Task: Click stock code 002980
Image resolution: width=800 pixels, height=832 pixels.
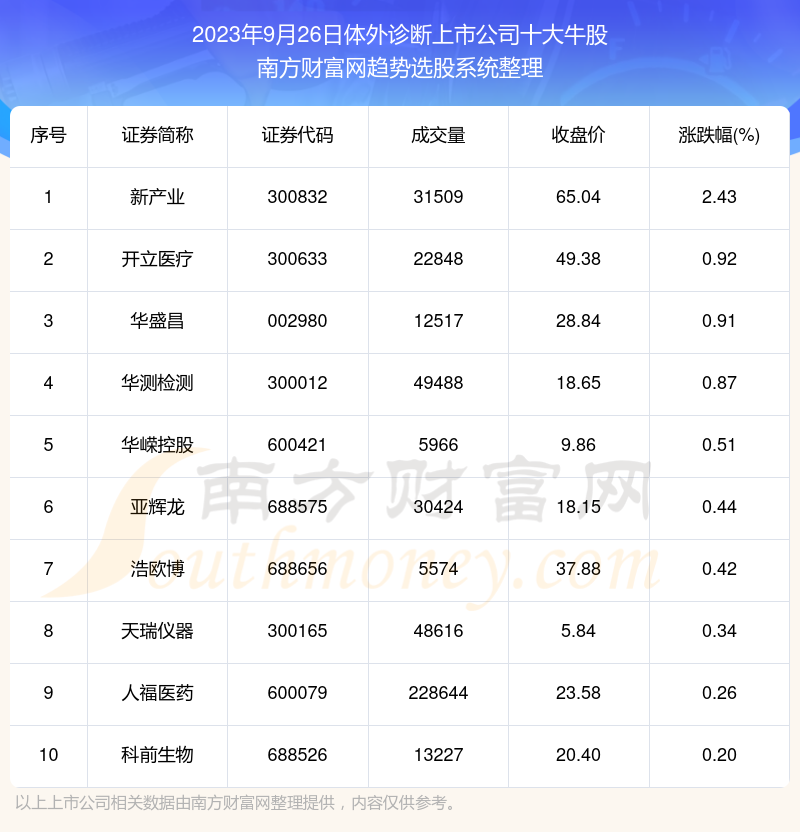Action: (297, 321)
